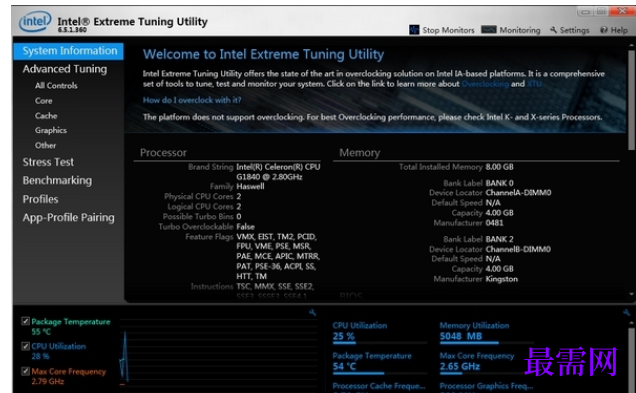Click ChannelA-DIMM0 device locator
636x393 pixels.
coord(518,193)
